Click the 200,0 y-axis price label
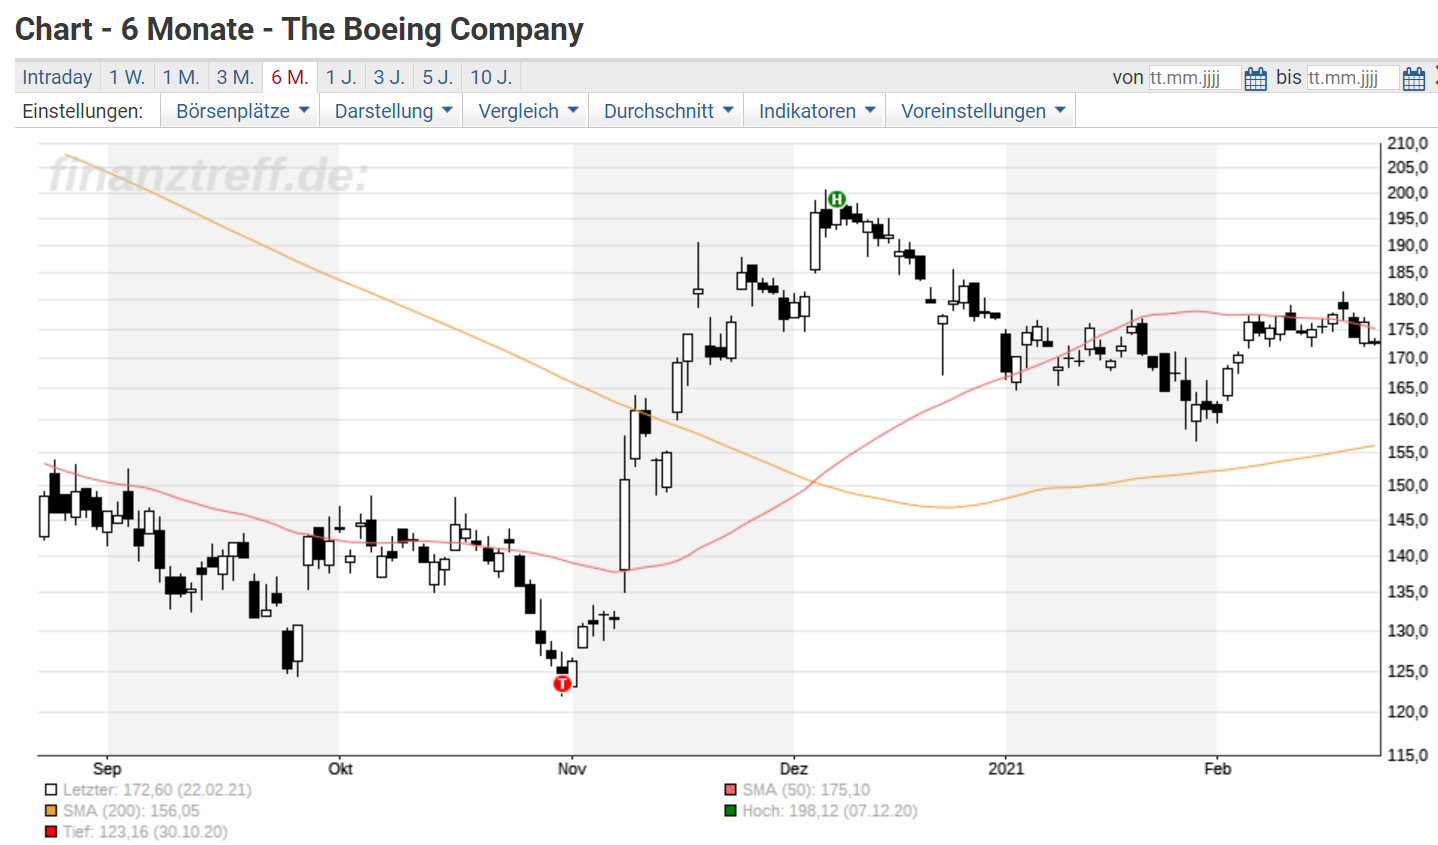Screen dimensions: 1438x845 click(x=1408, y=193)
